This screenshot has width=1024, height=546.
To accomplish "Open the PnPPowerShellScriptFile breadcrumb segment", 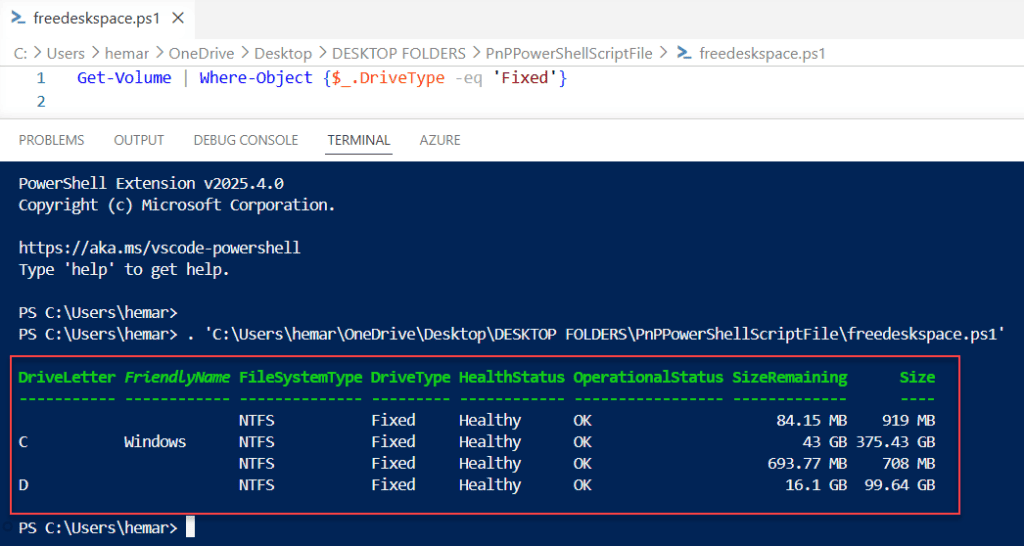I will click(569, 54).
